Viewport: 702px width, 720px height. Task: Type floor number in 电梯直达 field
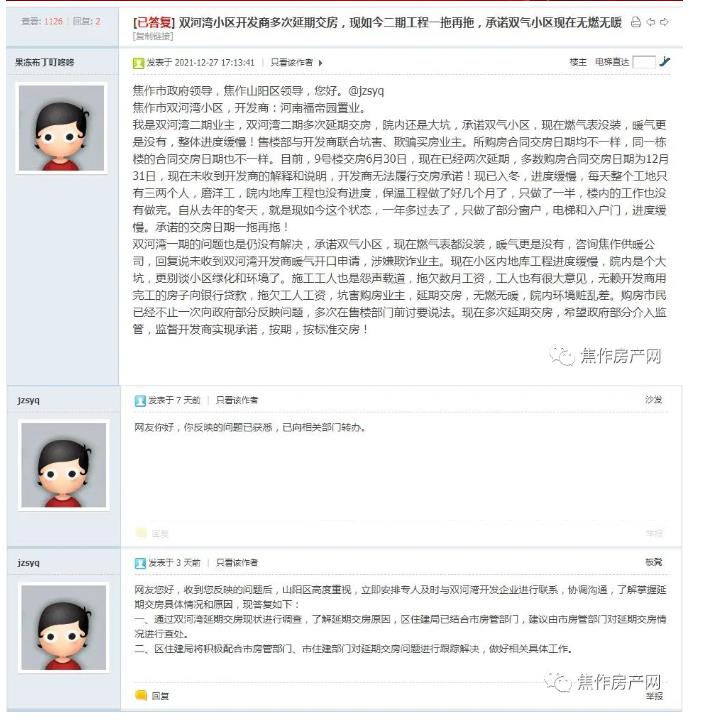coord(644,62)
